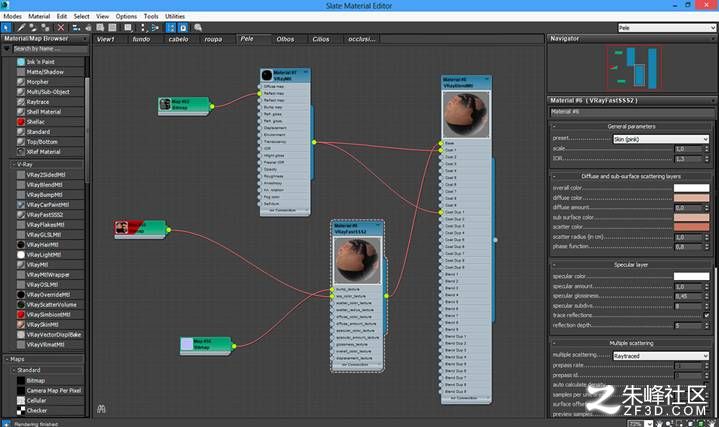Click the show background in preview icon
719x427 pixels.
112,28
